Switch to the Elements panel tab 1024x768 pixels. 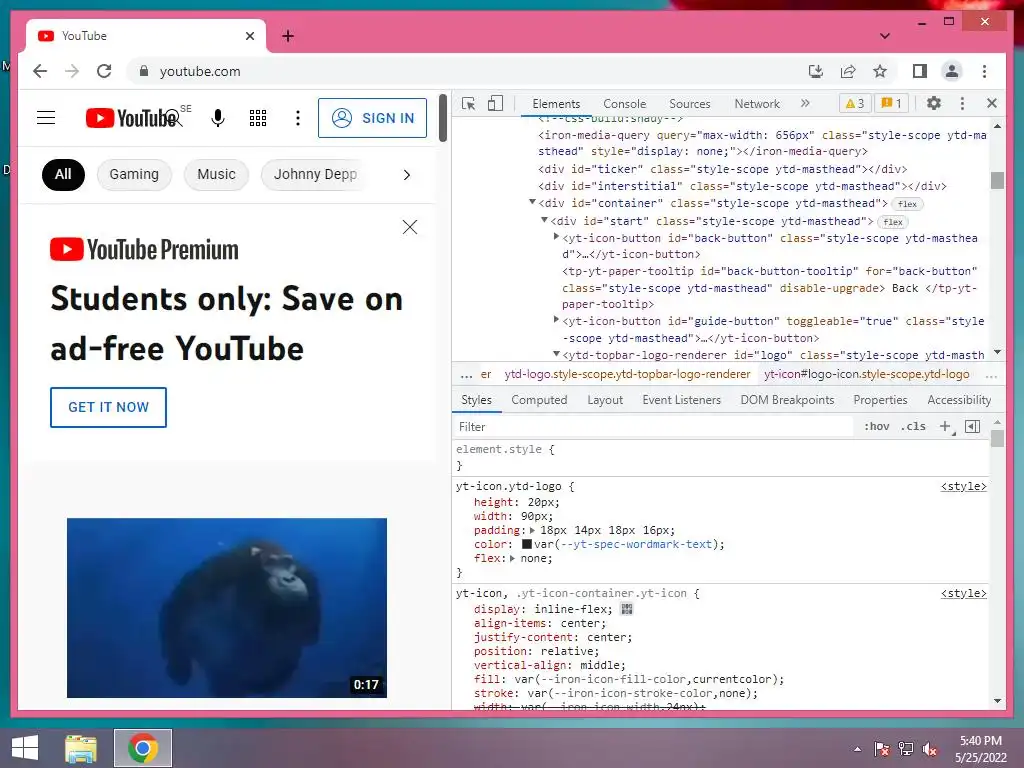[556, 104]
